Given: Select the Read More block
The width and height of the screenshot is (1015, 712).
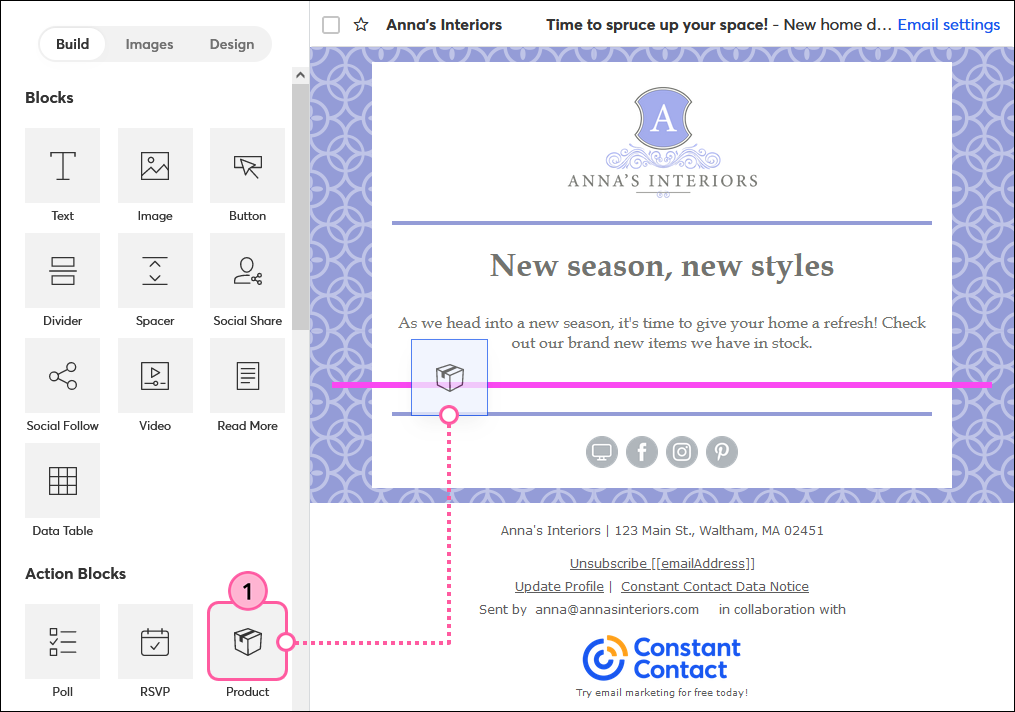Looking at the screenshot, I should [247, 375].
